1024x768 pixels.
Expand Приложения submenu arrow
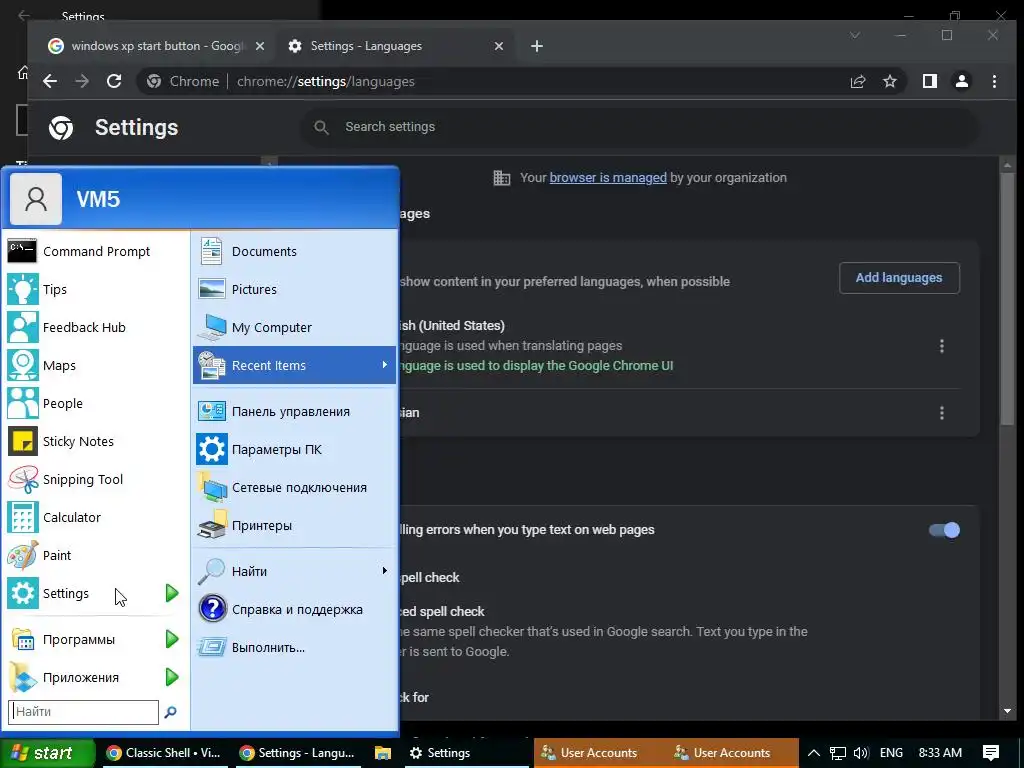(172, 677)
